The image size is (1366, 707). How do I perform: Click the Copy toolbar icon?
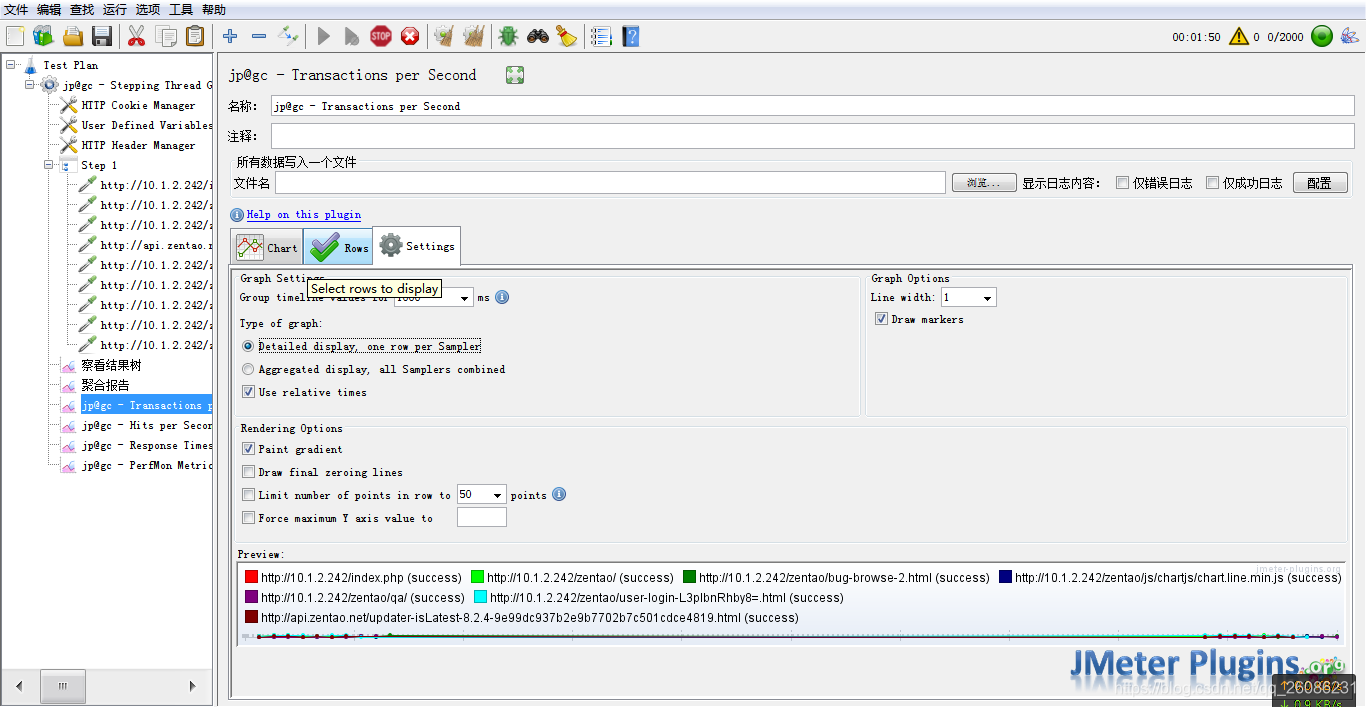[x=166, y=36]
